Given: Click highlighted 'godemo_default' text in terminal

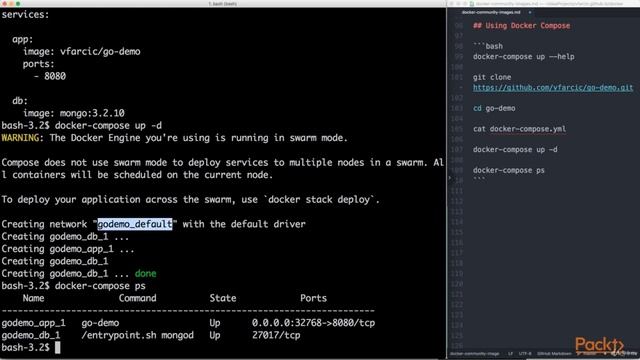Looking at the screenshot, I should pos(135,224).
